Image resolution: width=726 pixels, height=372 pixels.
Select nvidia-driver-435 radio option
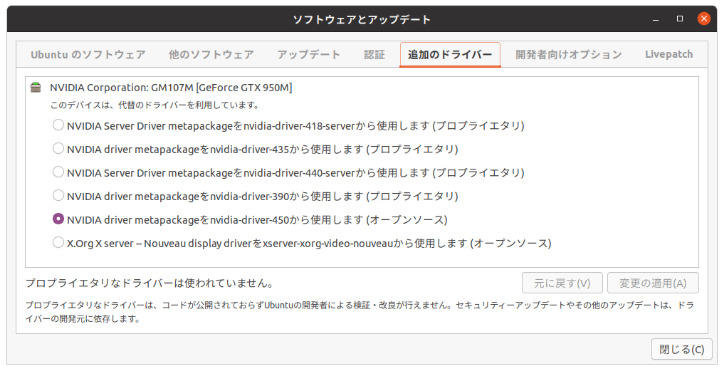pos(58,149)
